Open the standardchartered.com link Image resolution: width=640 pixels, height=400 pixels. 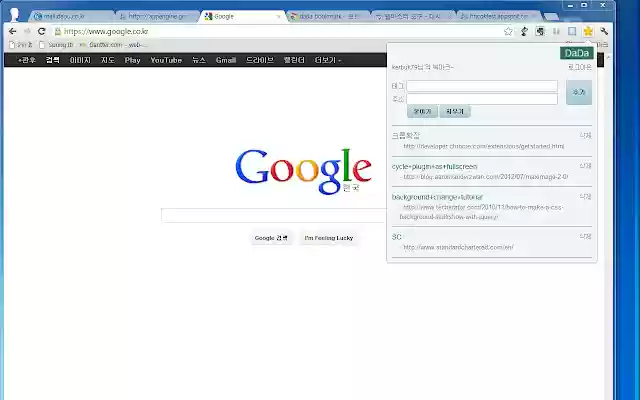458,247
